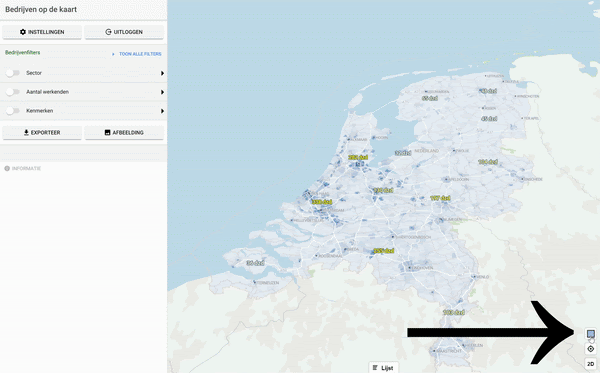This screenshot has width=600, height=373.
Task: Enable the Aantal werkenden filter switch
Action: [x=13, y=92]
